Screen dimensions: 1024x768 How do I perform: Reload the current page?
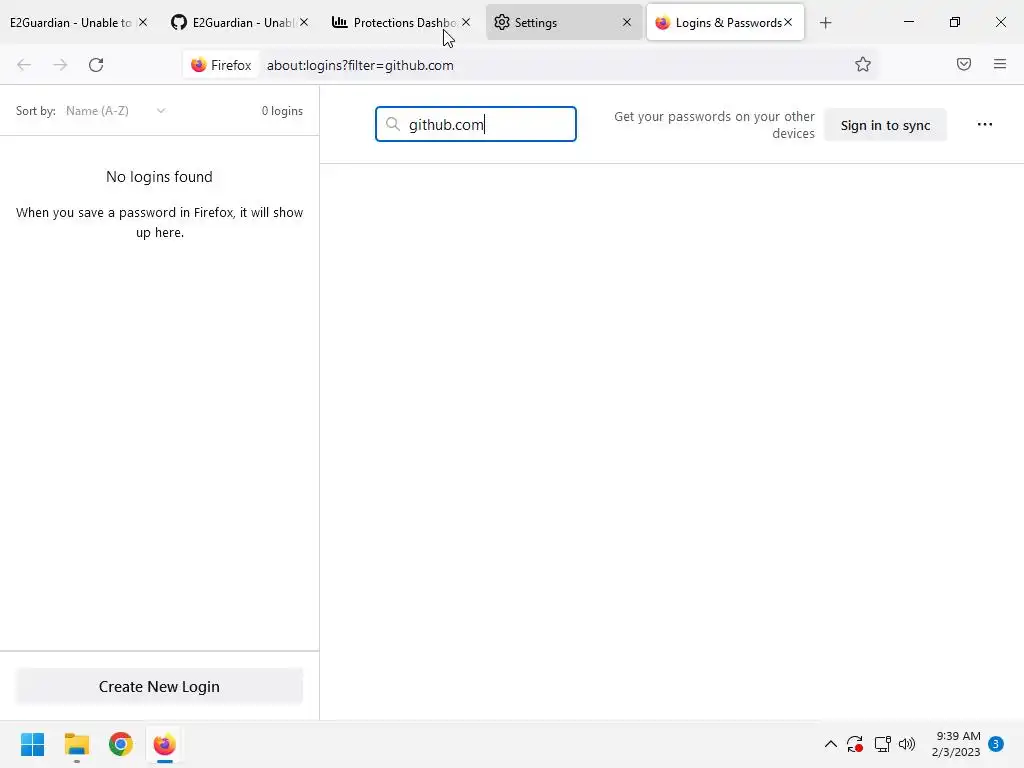tap(96, 65)
